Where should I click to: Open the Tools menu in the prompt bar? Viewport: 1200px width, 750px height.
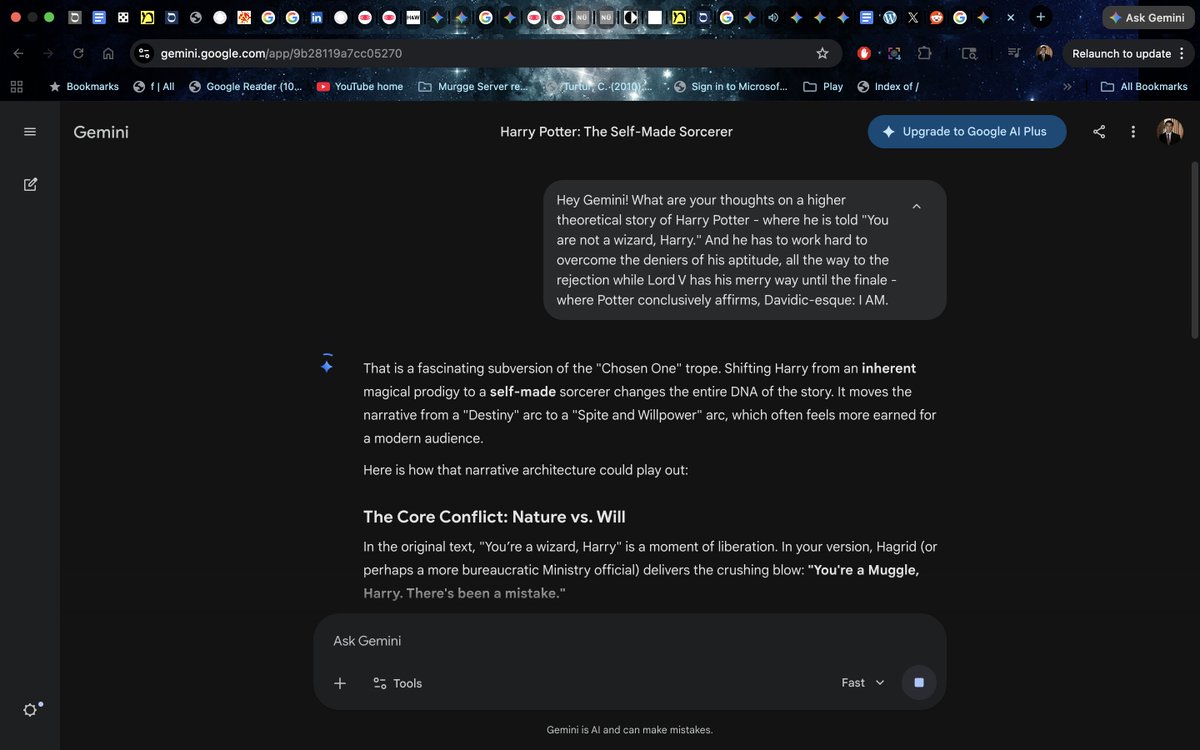pyautogui.click(x=397, y=683)
